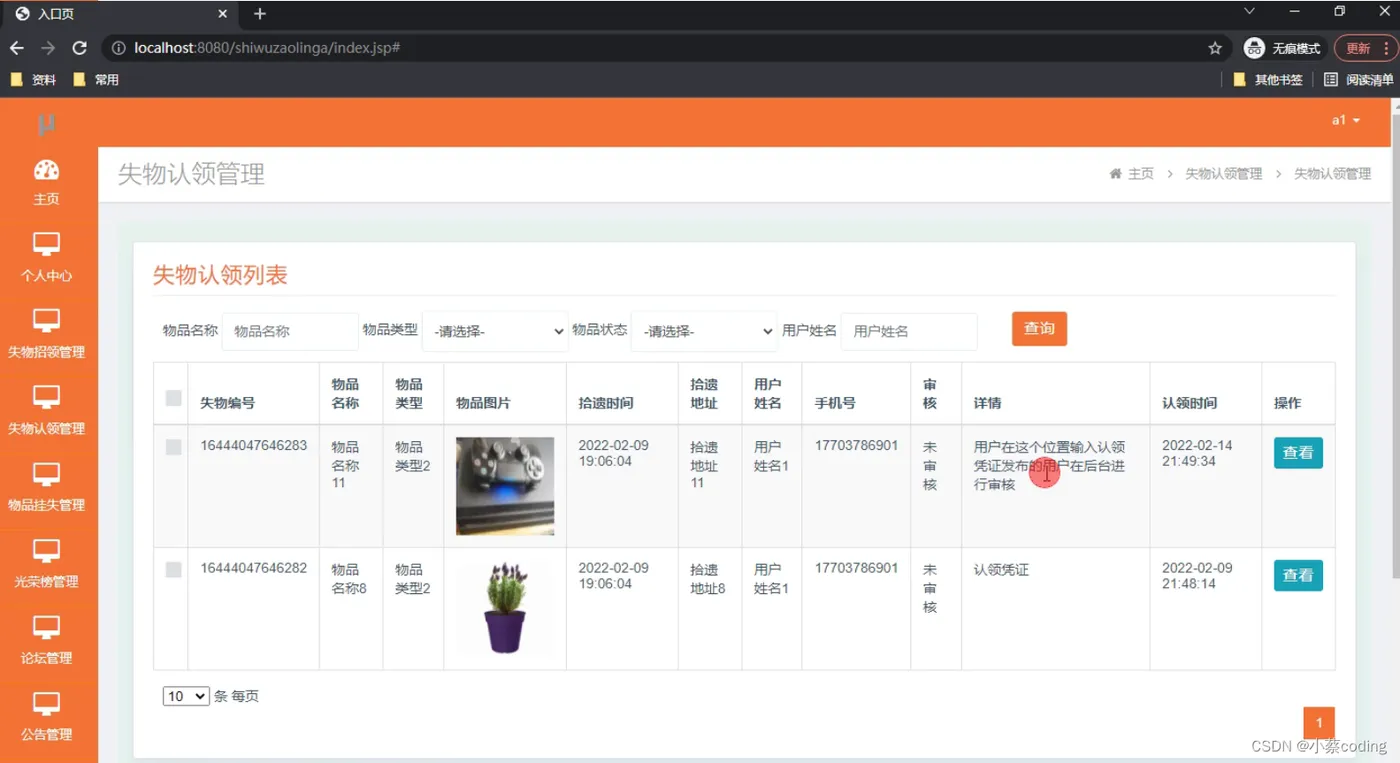Click first 失物认领管理 breadcrumb link
The height and width of the screenshot is (763, 1400).
click(1224, 174)
